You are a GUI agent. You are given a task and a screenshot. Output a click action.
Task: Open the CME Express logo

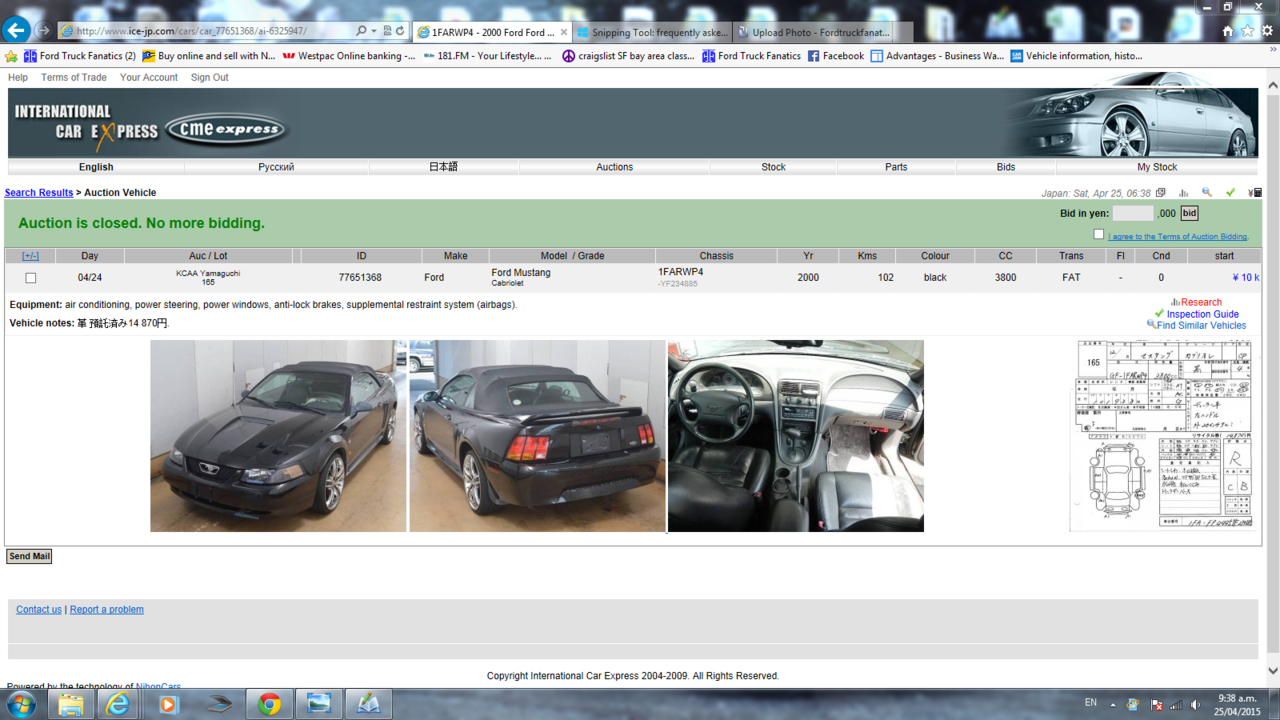click(226, 129)
